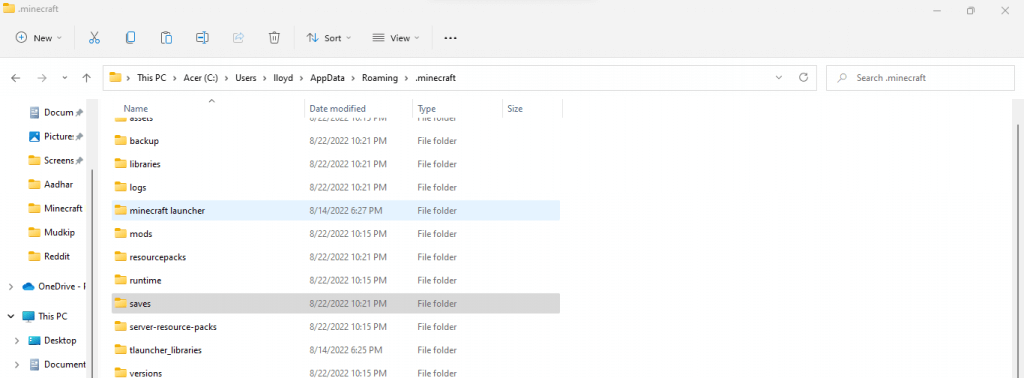Select OneDrive in navigation pane
1024x378 pixels.
[x=54, y=286]
